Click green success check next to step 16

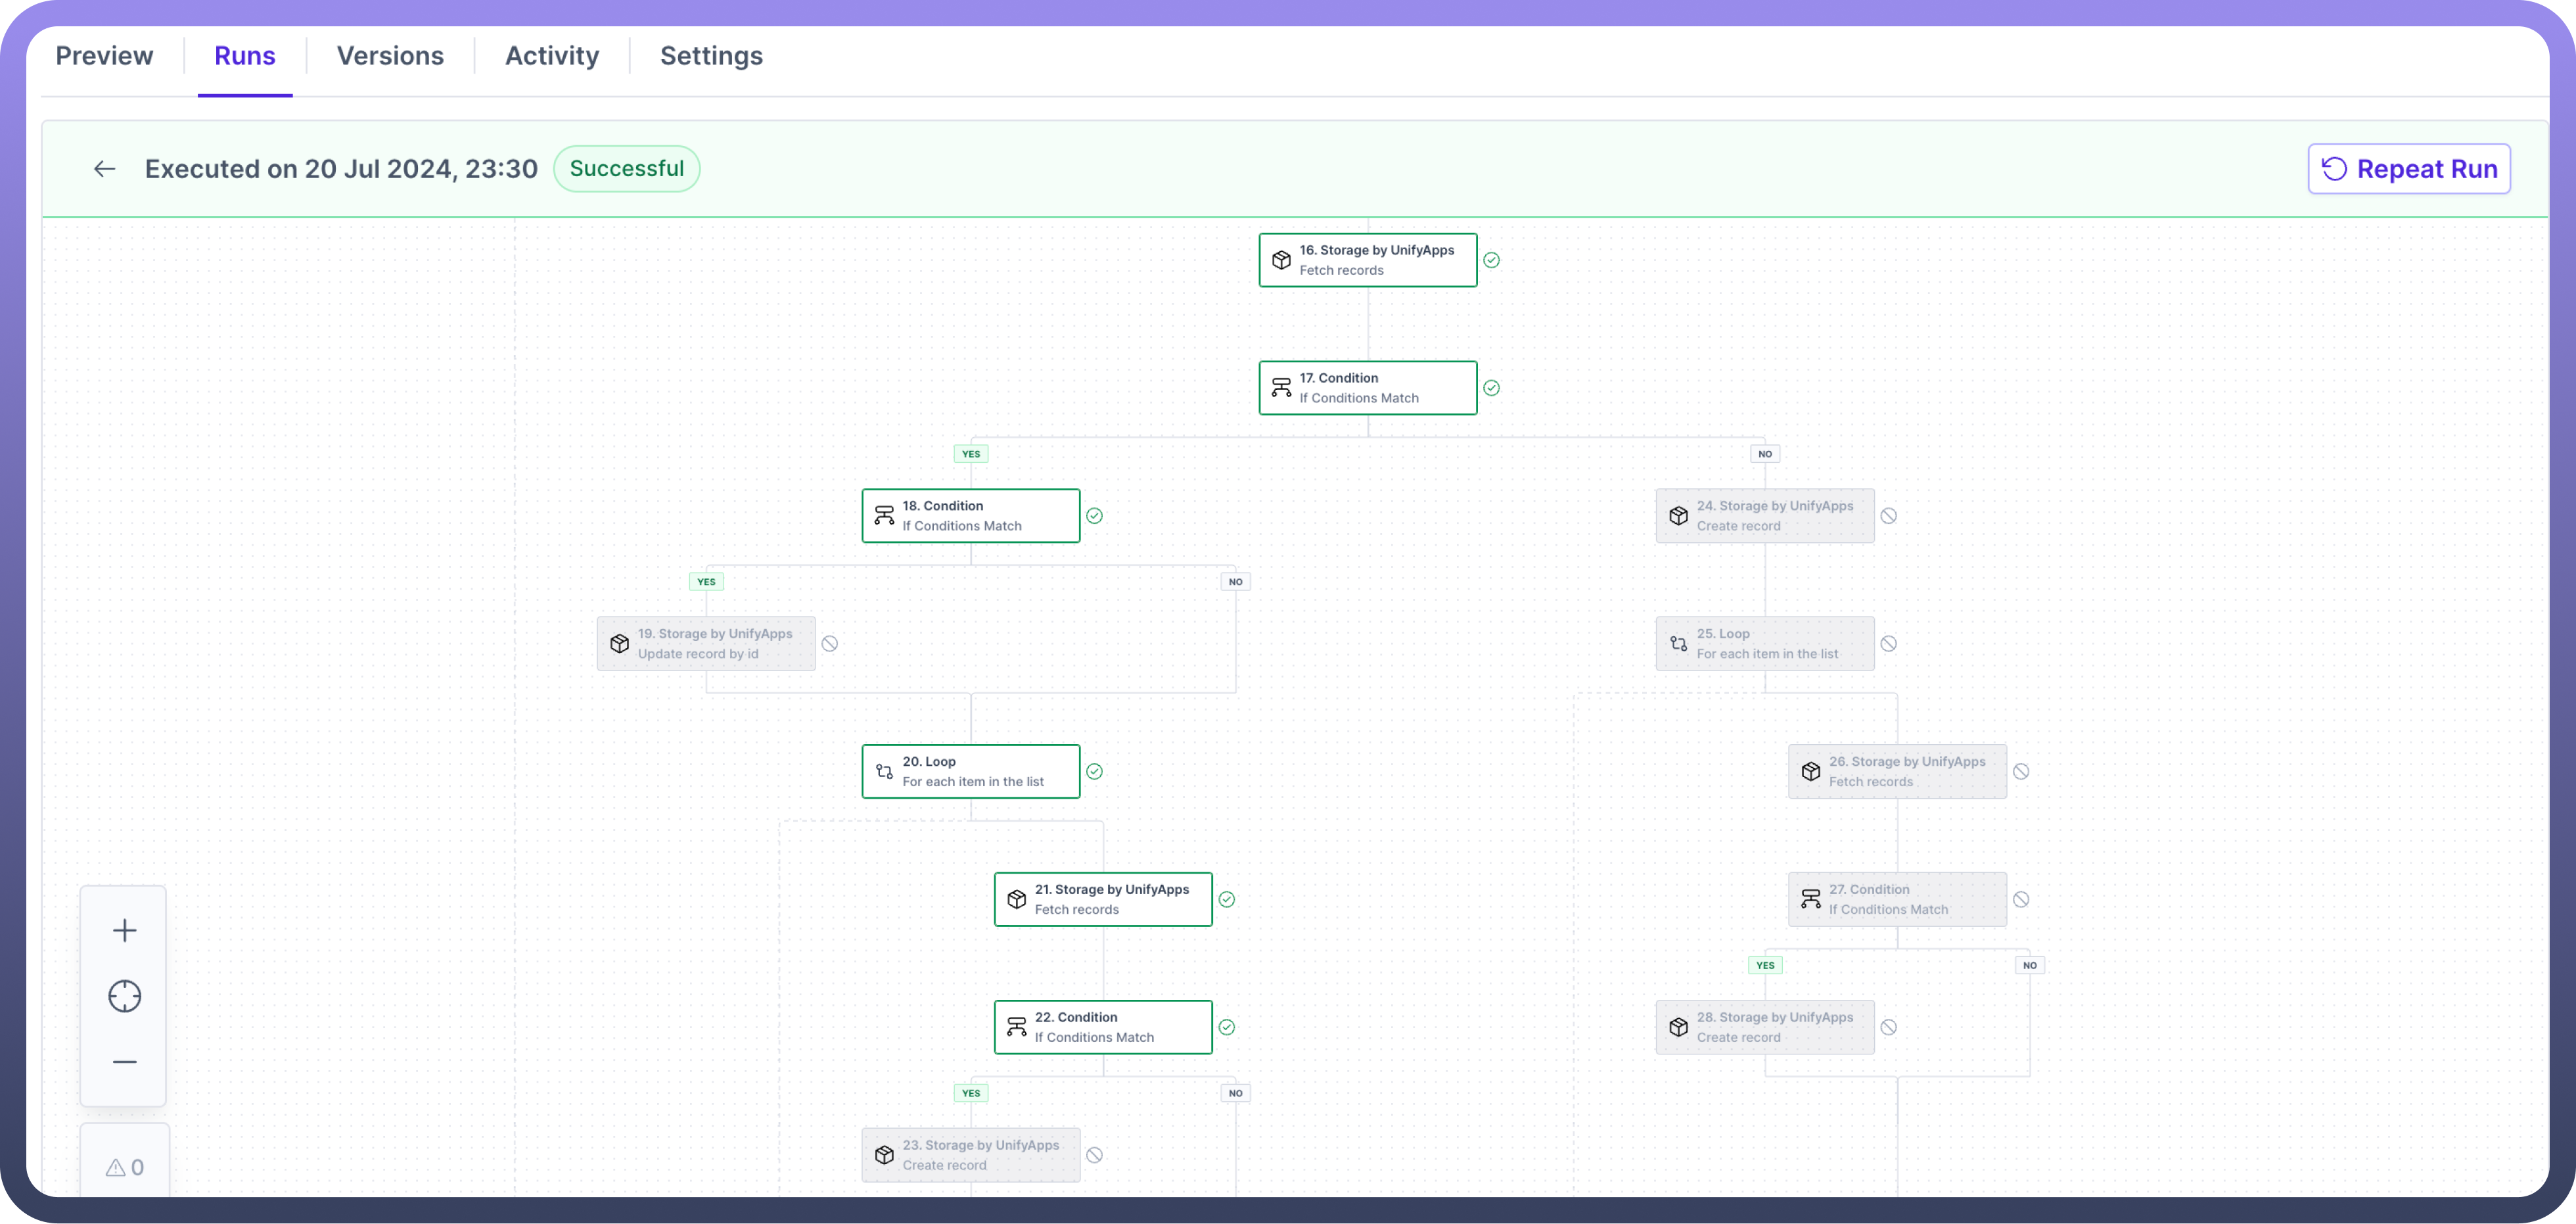(x=1491, y=260)
